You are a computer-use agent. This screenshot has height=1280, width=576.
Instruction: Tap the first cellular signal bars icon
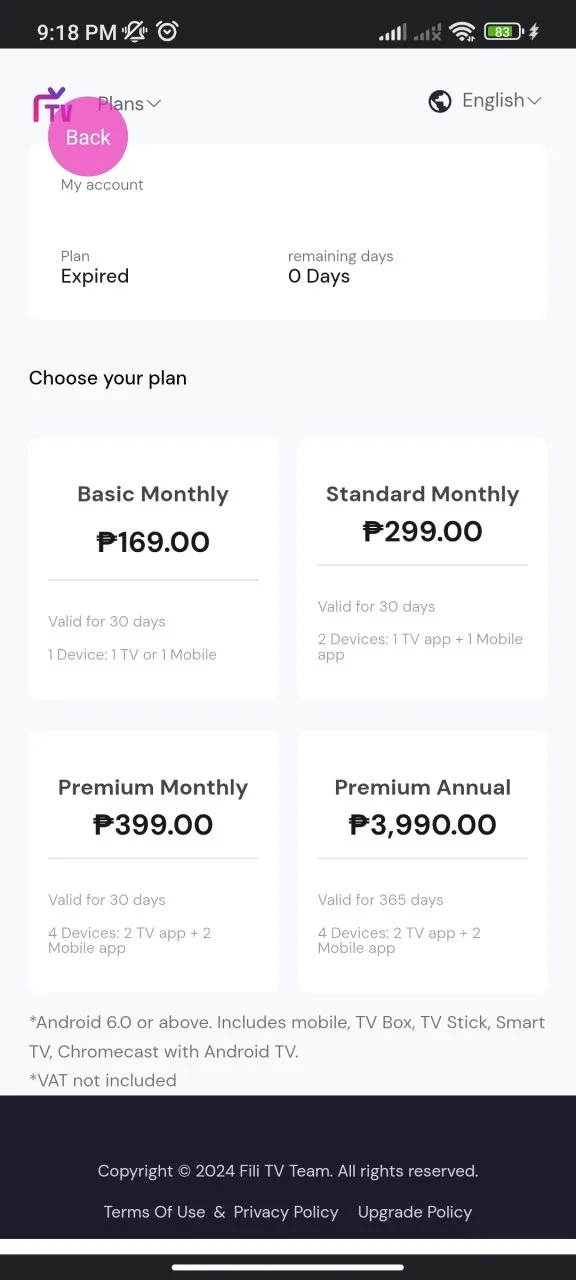393,33
